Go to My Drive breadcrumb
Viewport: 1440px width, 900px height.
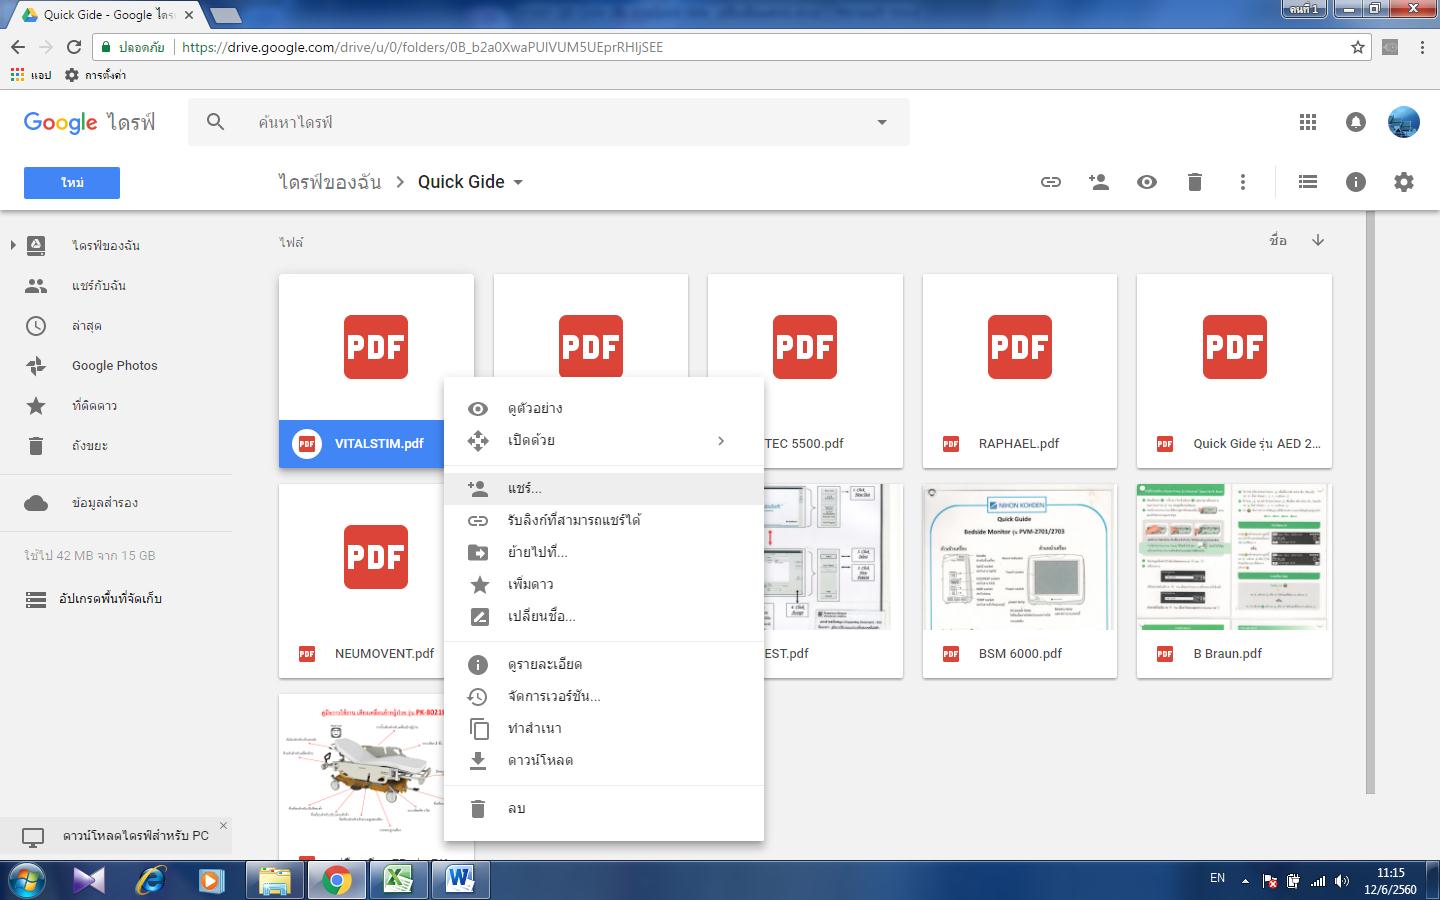pos(329,182)
